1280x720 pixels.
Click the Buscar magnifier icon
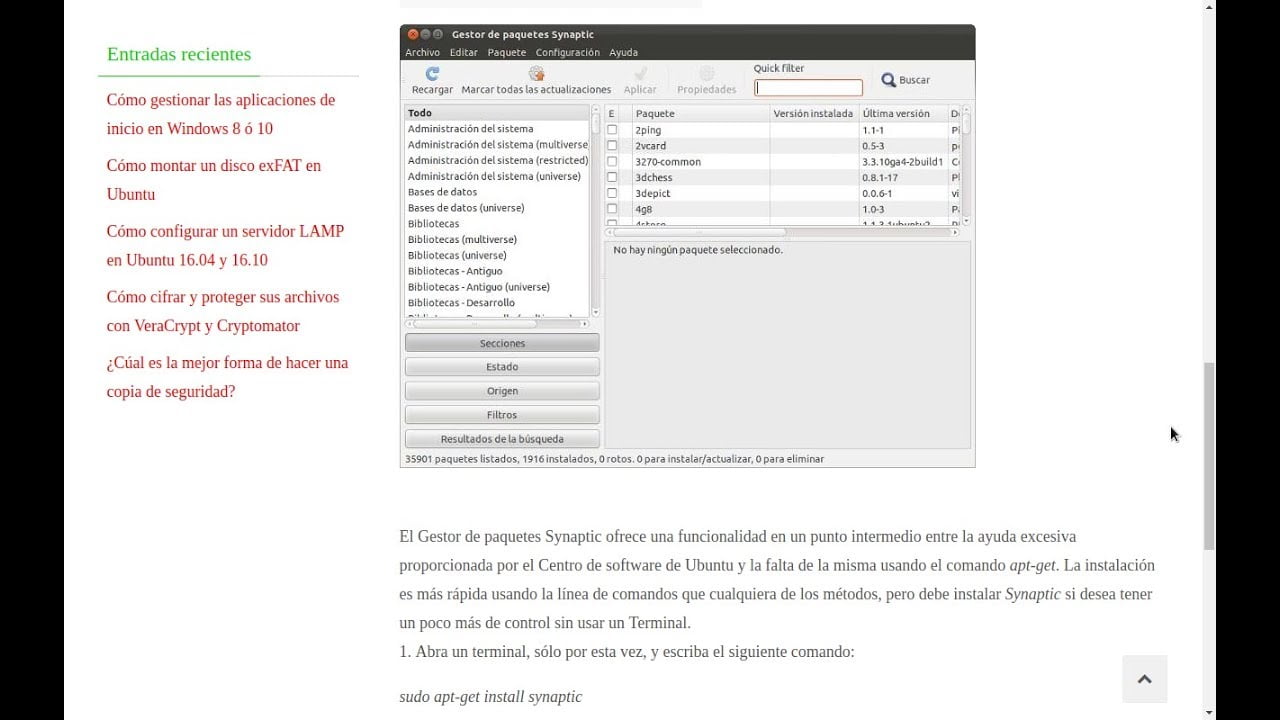pos(888,80)
